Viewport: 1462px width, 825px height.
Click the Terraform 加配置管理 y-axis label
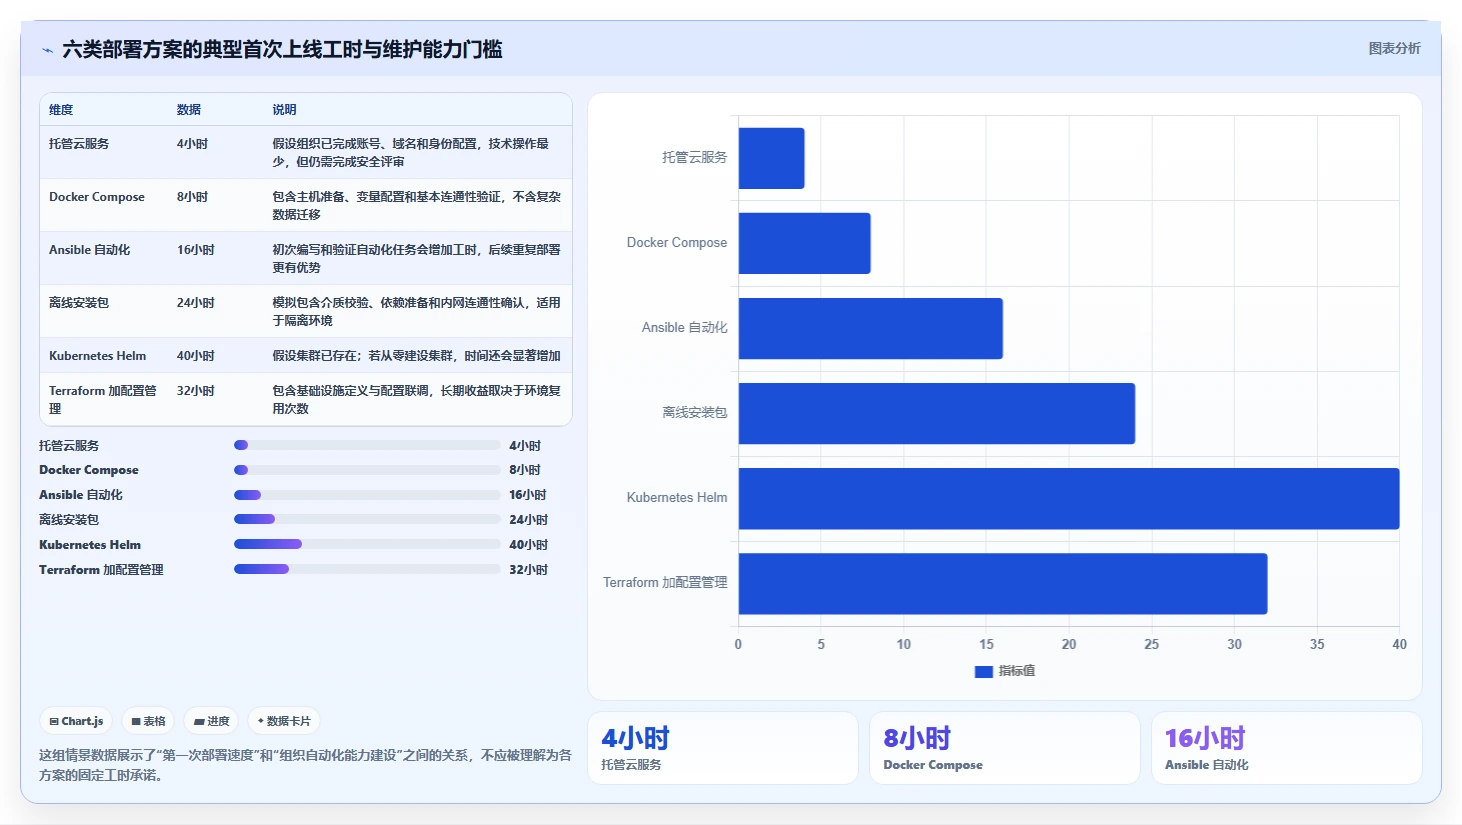pyautogui.click(x=665, y=583)
